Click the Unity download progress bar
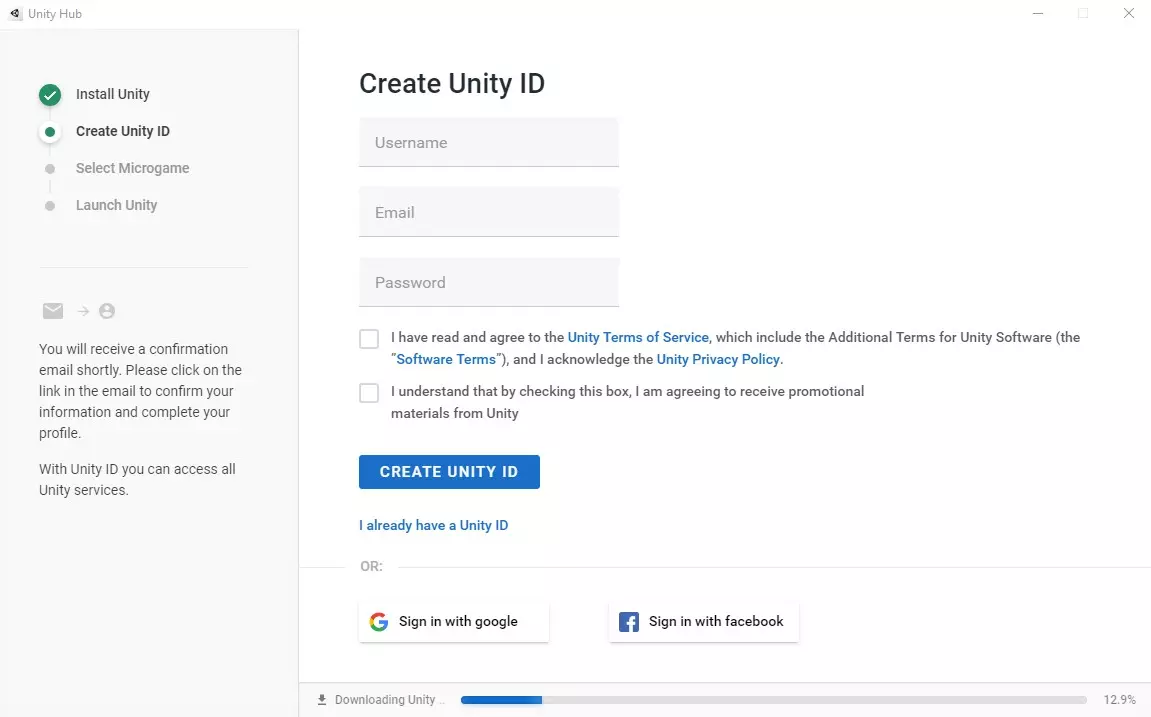Image resolution: width=1151 pixels, height=717 pixels. (773, 700)
